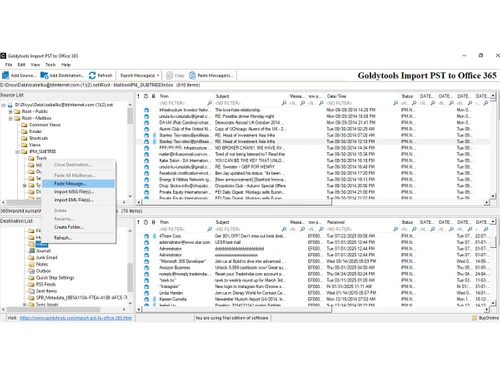Viewport: 500px width, 375px height.
Task: Click the BuyOnline cart icon in status bar
Action: tap(474, 318)
